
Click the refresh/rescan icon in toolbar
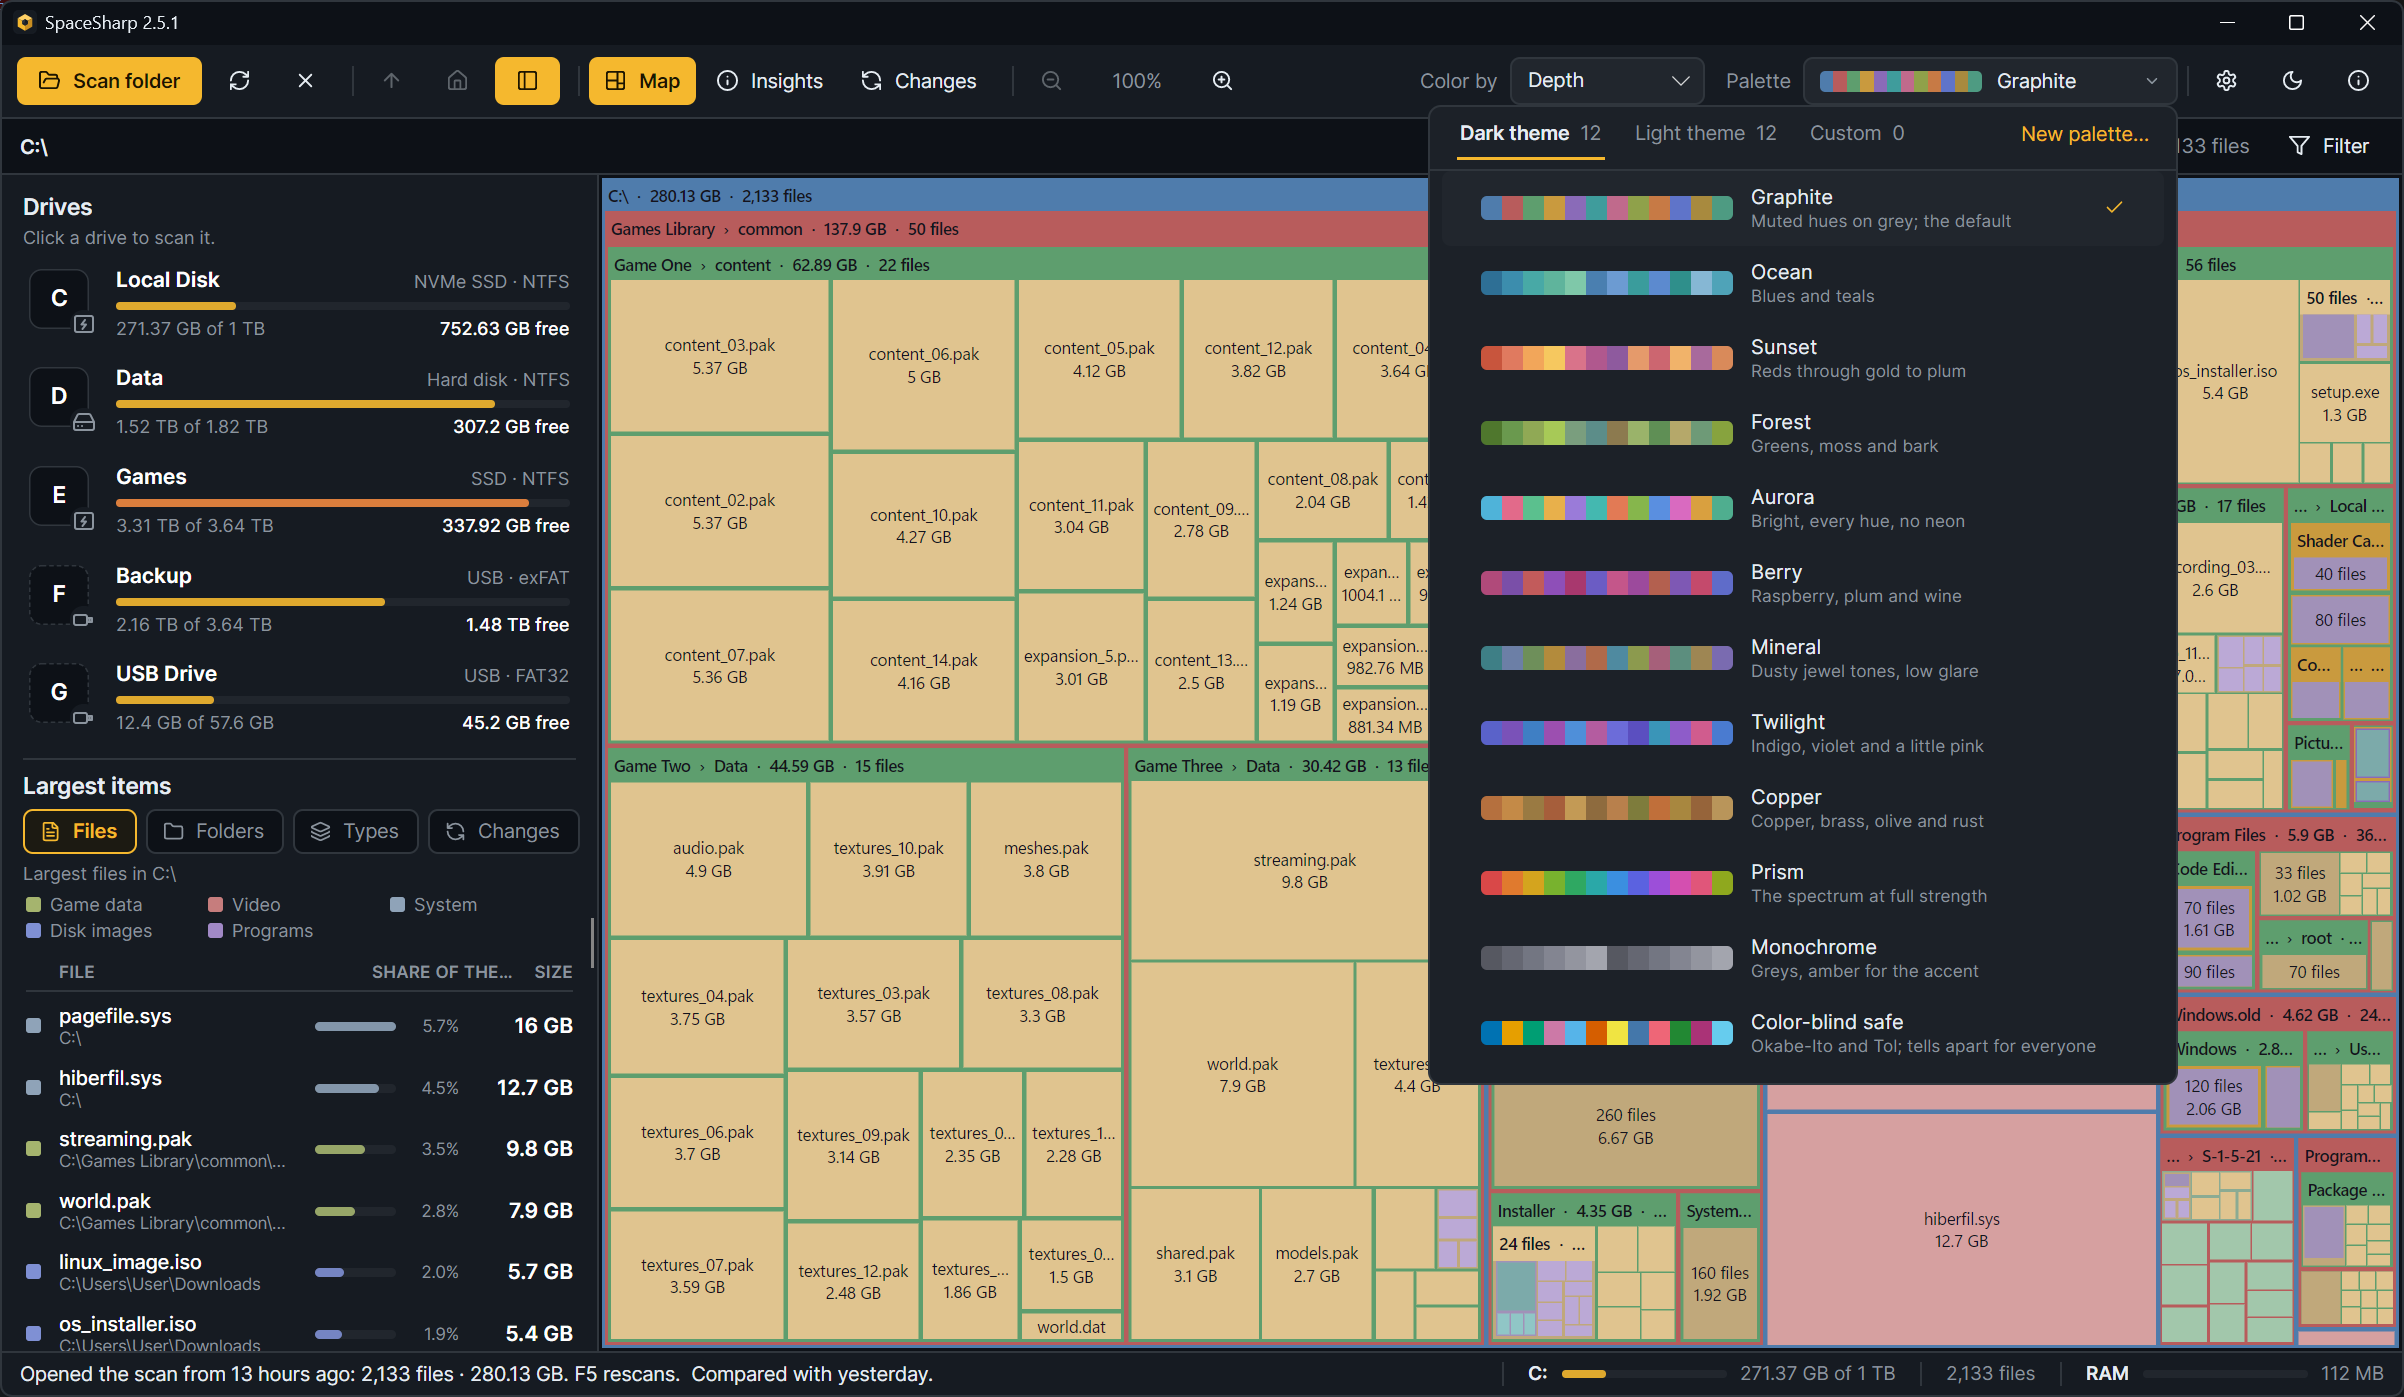pos(239,81)
